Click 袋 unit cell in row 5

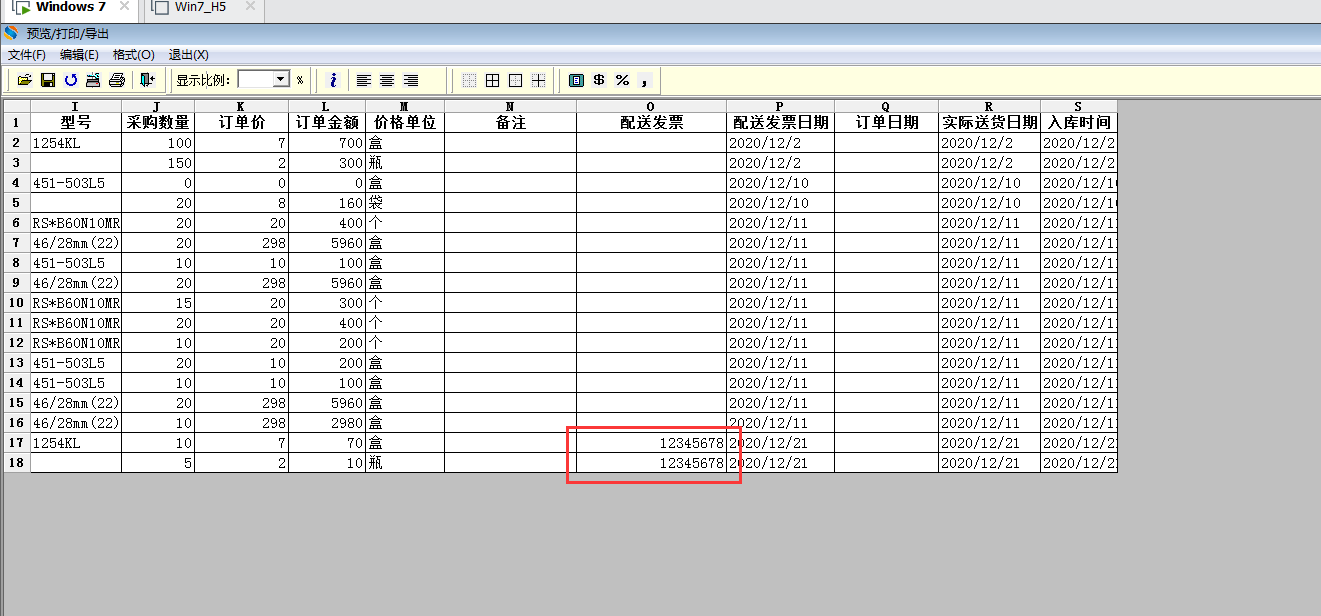404,203
